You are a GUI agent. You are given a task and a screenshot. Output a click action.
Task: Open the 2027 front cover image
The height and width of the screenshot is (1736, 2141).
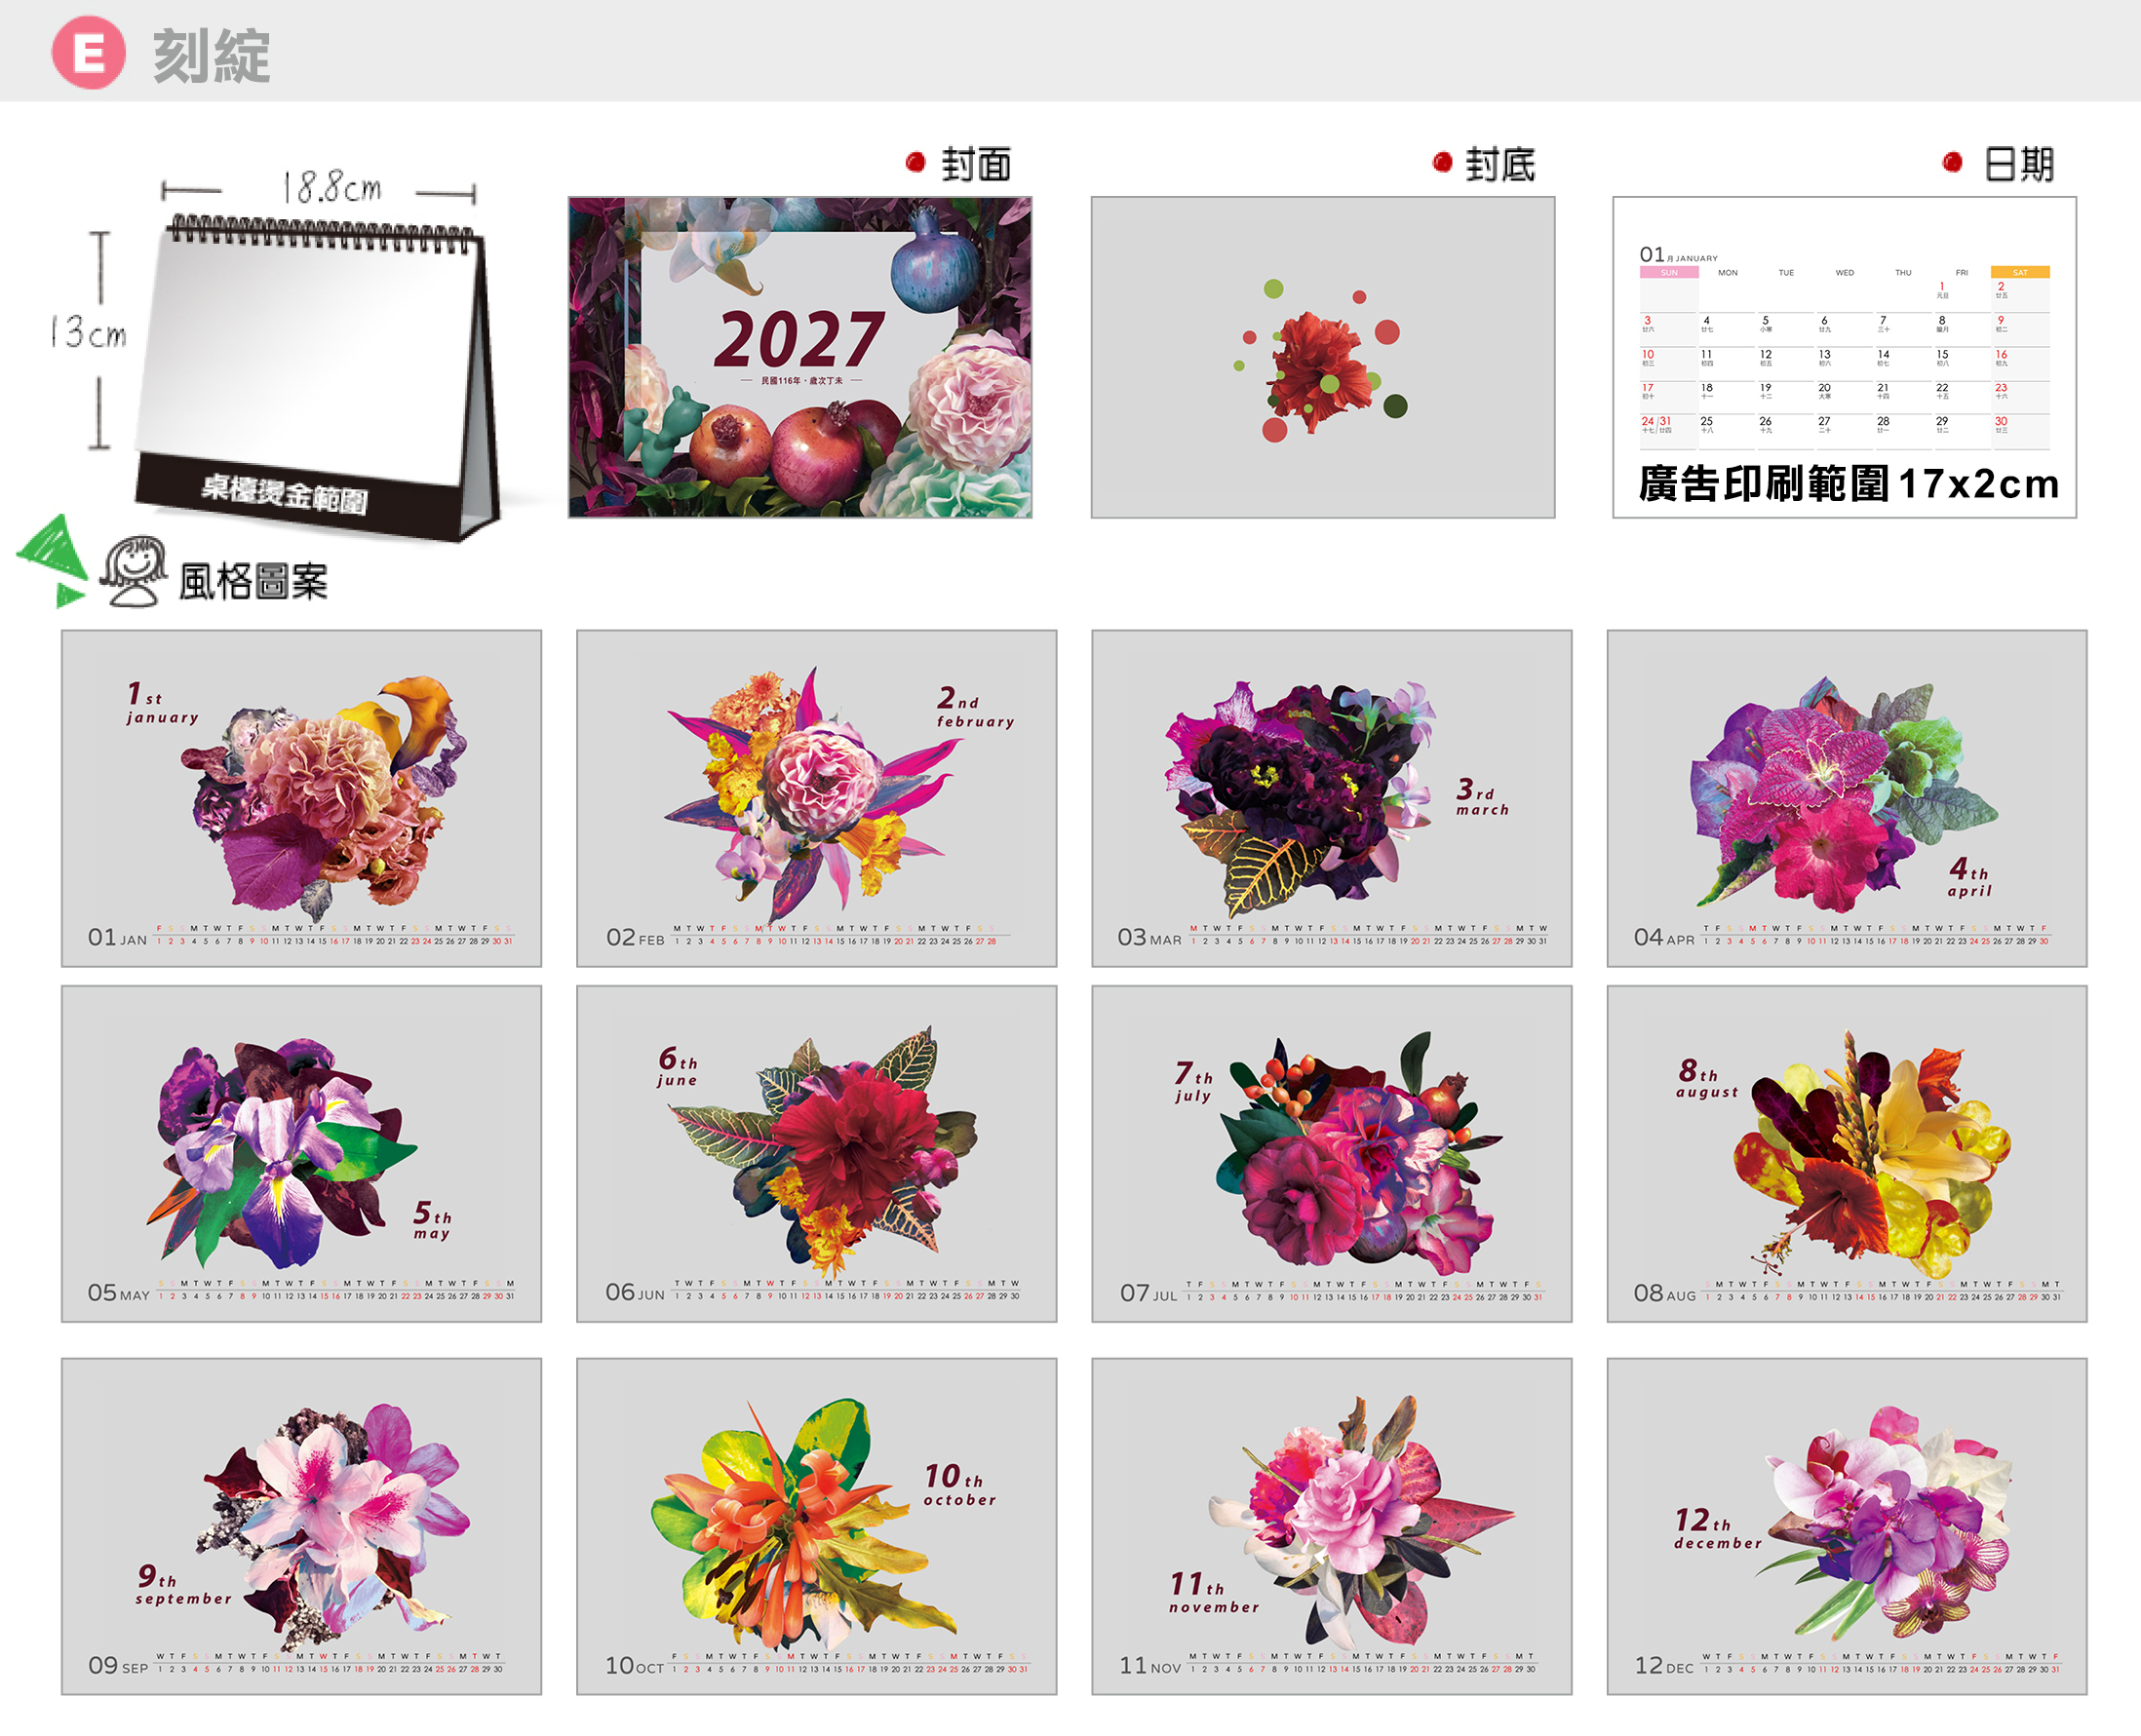point(800,357)
